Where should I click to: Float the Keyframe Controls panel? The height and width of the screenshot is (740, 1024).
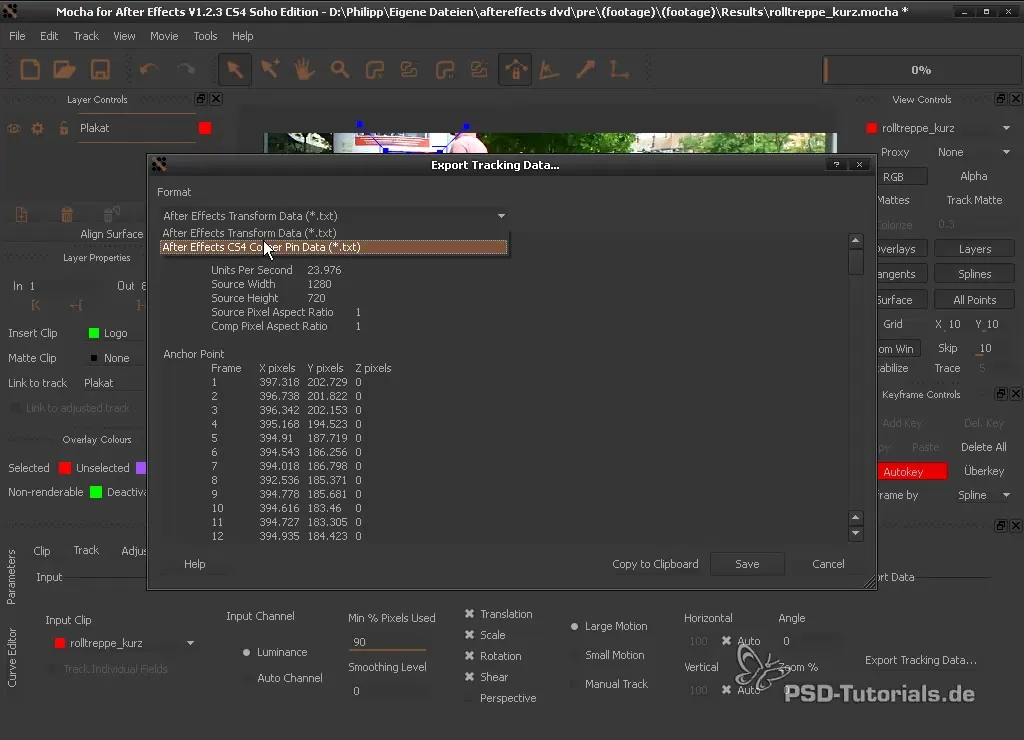click(1000, 394)
